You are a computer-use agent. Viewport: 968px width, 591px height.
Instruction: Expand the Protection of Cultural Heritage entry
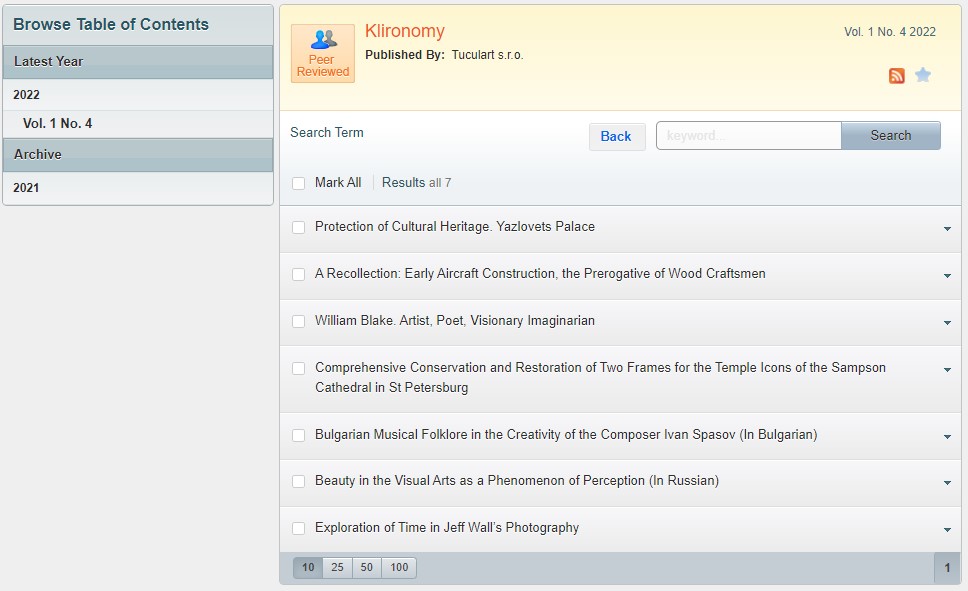pos(947,229)
